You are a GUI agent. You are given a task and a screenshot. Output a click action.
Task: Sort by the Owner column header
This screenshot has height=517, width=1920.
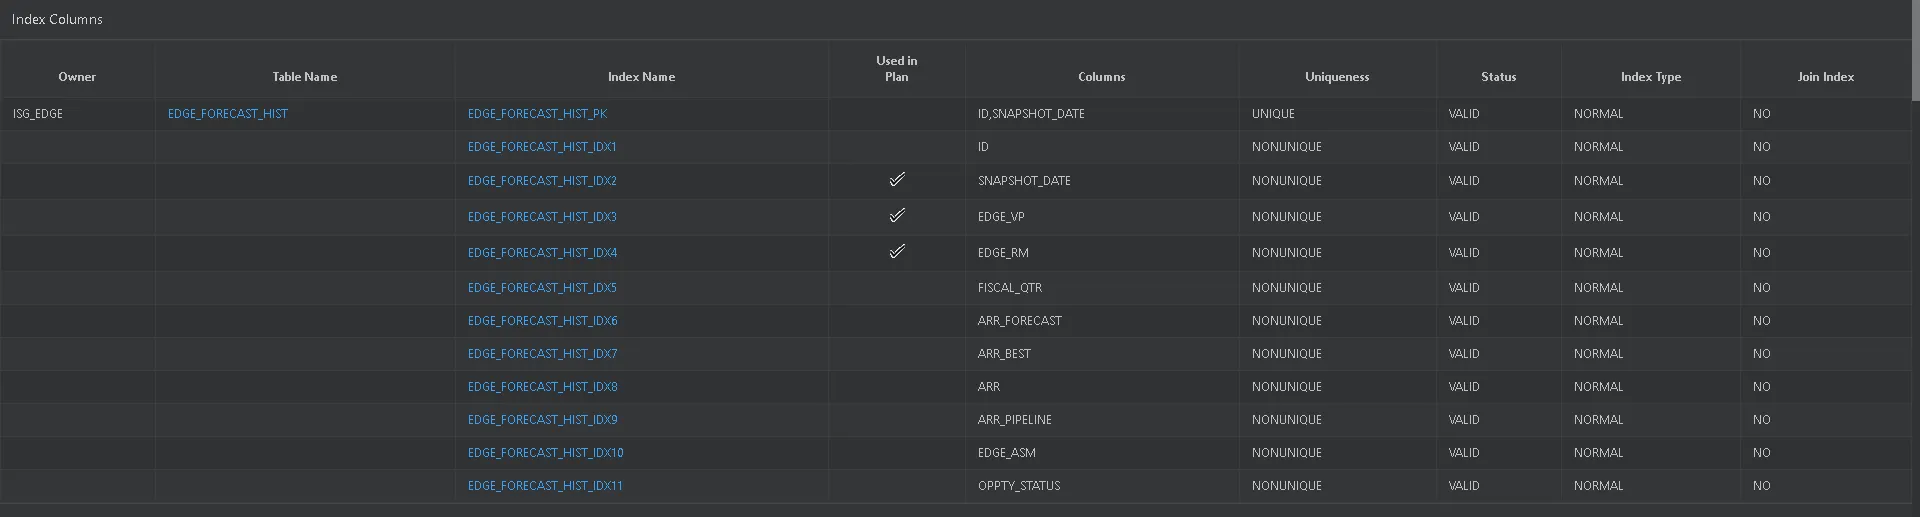click(x=77, y=77)
